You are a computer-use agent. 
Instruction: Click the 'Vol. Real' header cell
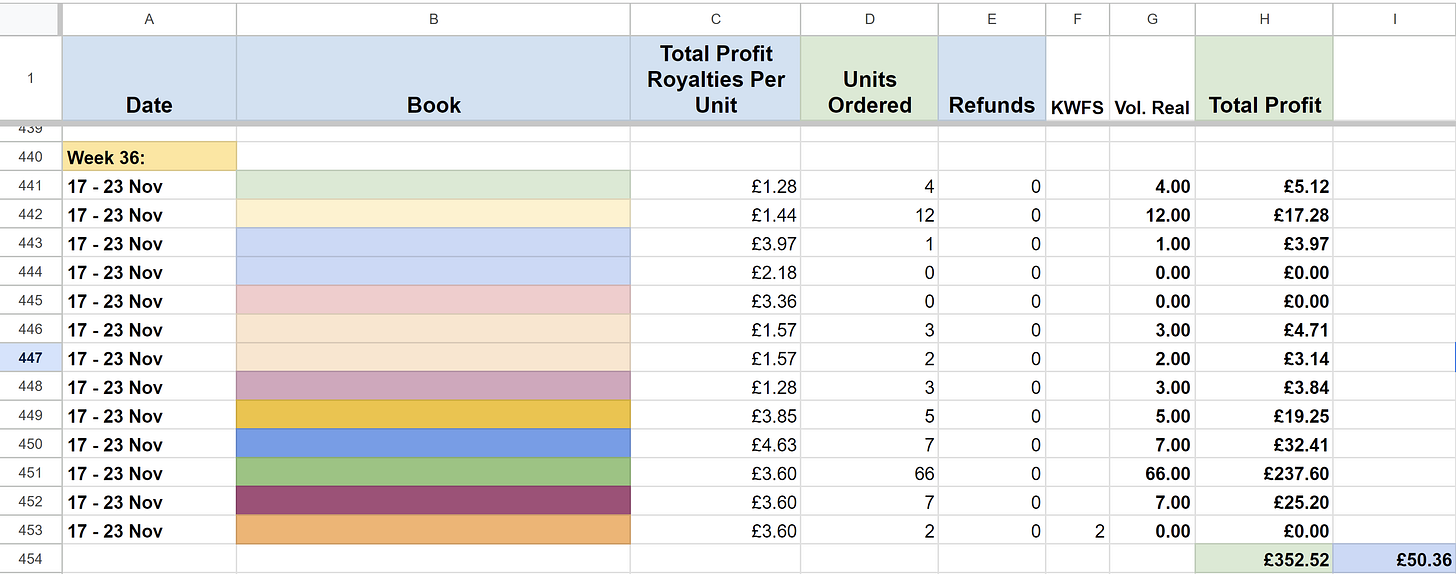1152,79
